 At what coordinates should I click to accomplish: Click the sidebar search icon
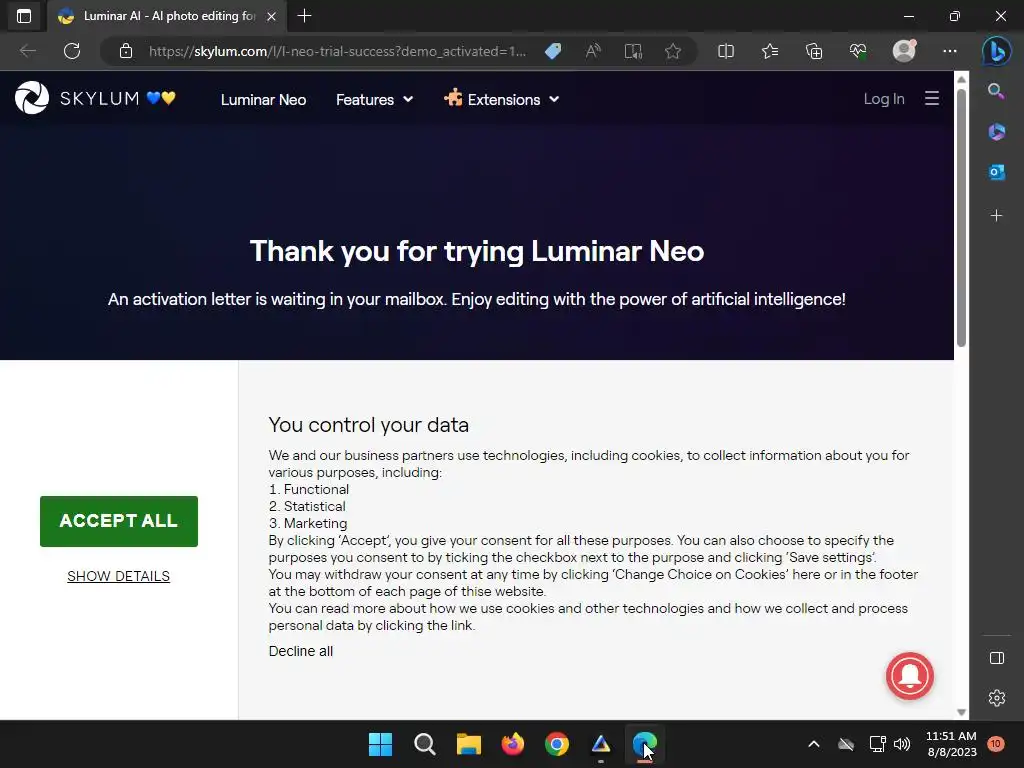[x=996, y=91]
